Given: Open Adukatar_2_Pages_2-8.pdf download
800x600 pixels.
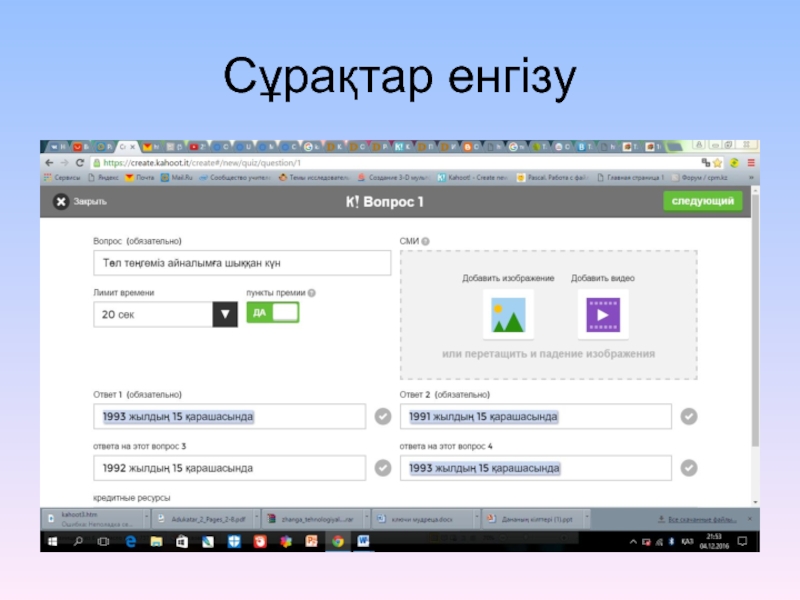Looking at the screenshot, I should pyautogui.click(x=204, y=519).
